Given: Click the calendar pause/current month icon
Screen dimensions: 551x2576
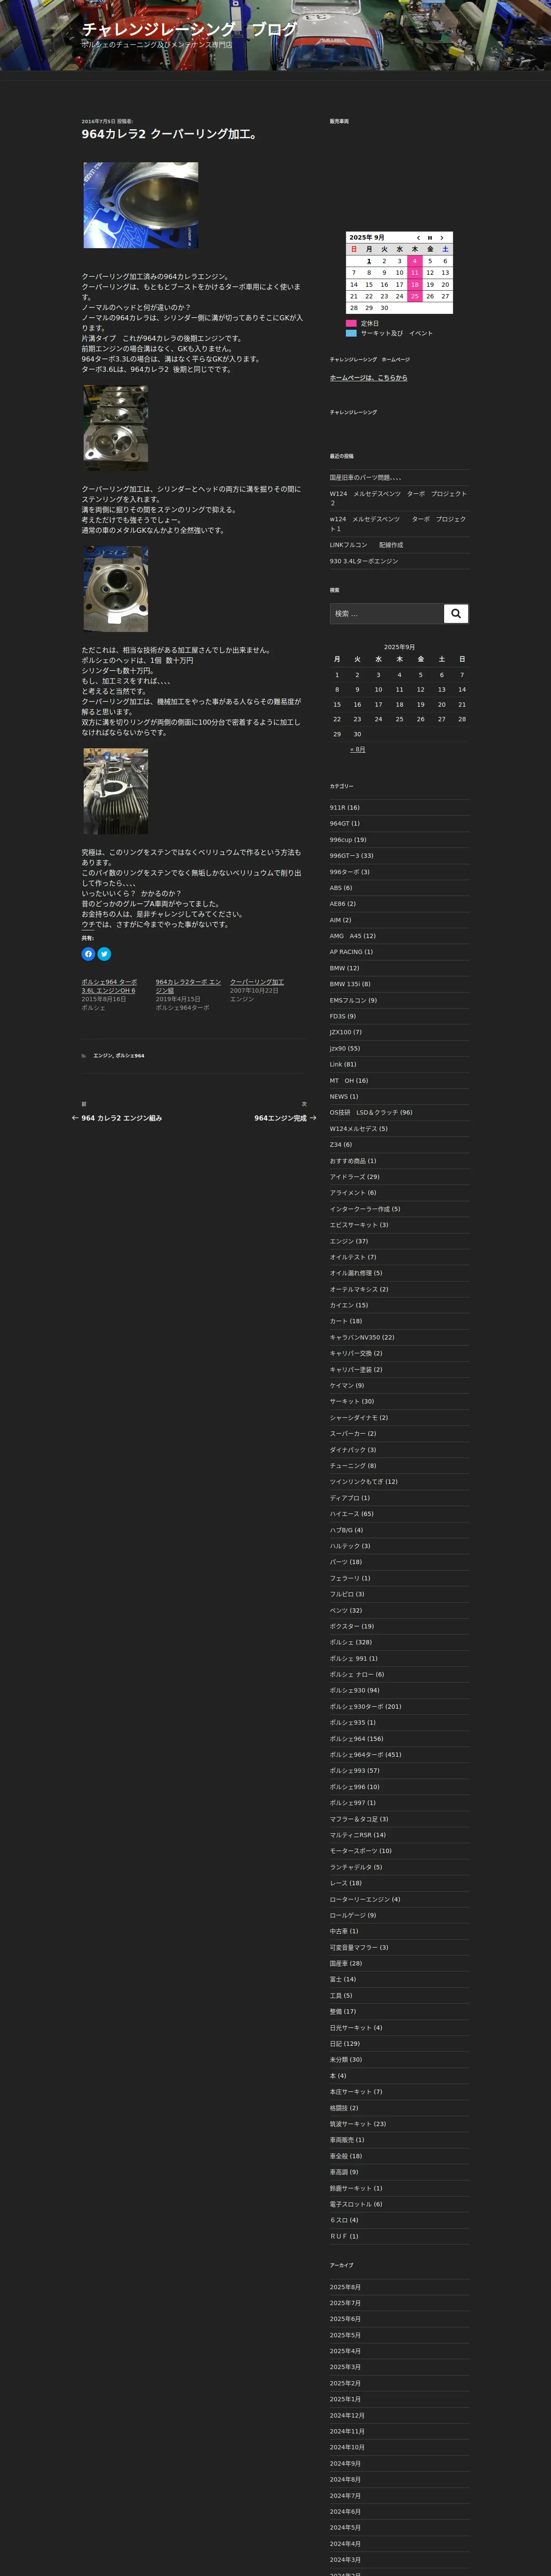Looking at the screenshot, I should pyautogui.click(x=430, y=238).
